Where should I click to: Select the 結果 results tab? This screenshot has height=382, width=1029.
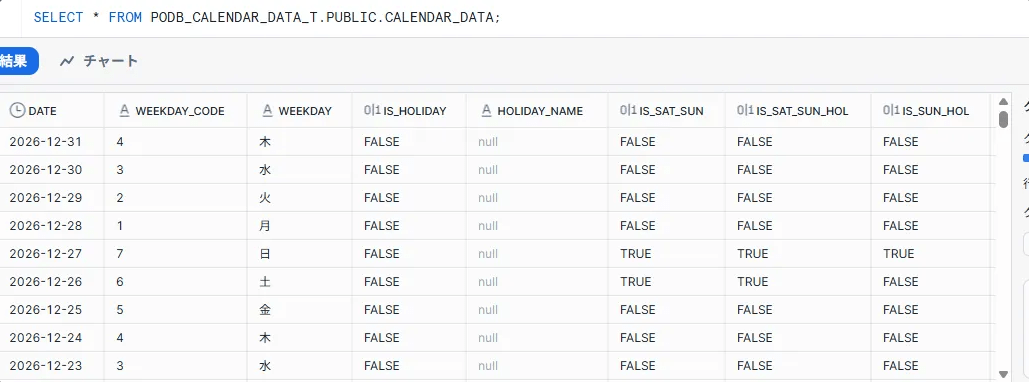point(17,61)
